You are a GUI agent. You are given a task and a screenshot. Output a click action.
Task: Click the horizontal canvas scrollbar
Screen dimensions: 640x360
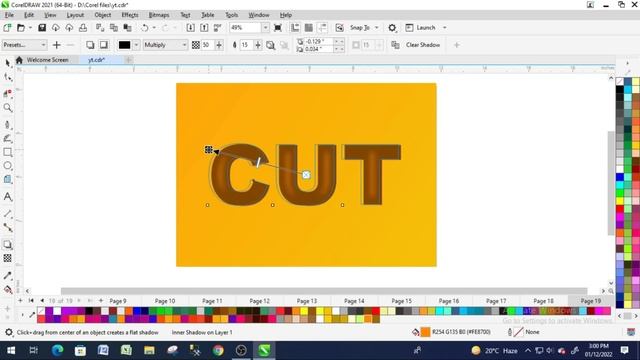click(x=324, y=291)
